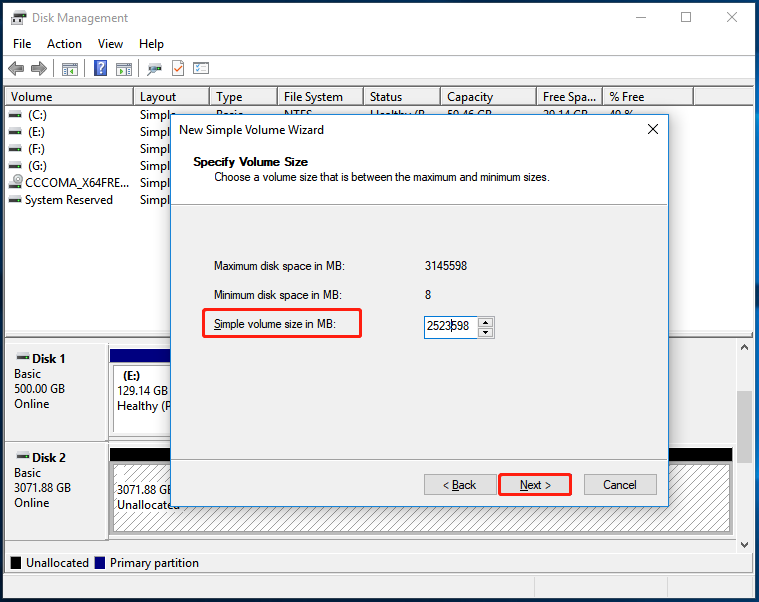Sort by the Type column header

click(x=244, y=97)
